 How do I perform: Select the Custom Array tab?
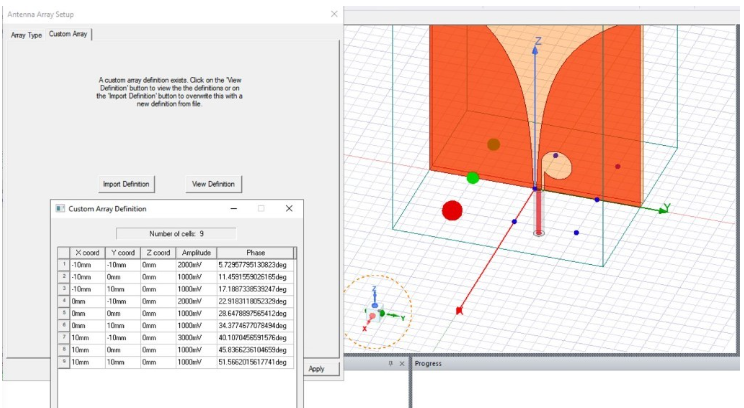click(x=68, y=35)
